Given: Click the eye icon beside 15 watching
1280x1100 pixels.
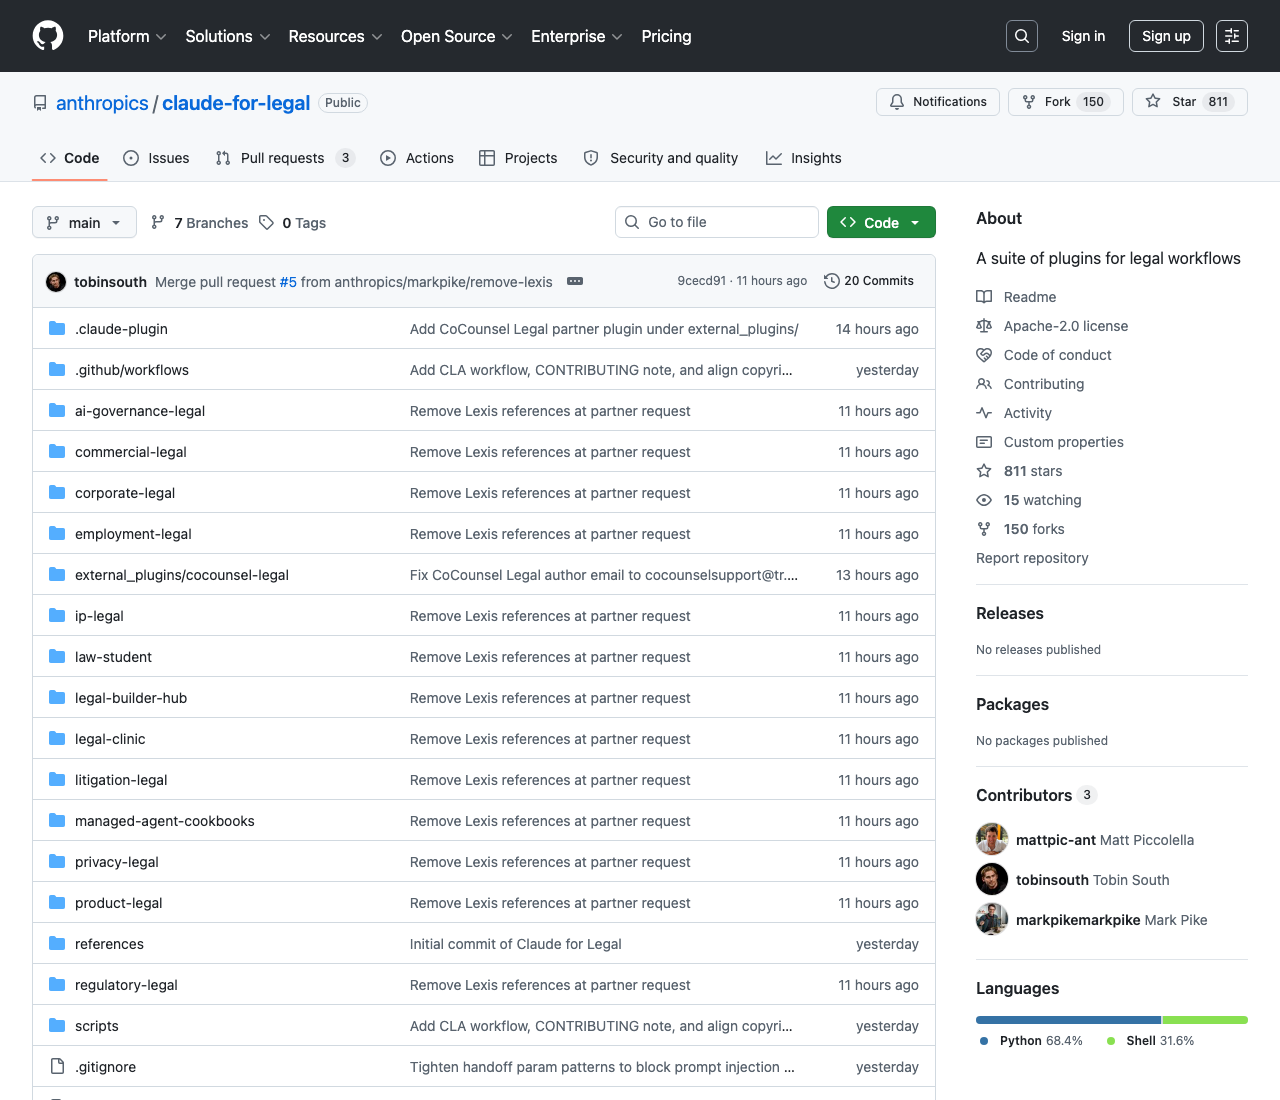Looking at the screenshot, I should pos(984,500).
